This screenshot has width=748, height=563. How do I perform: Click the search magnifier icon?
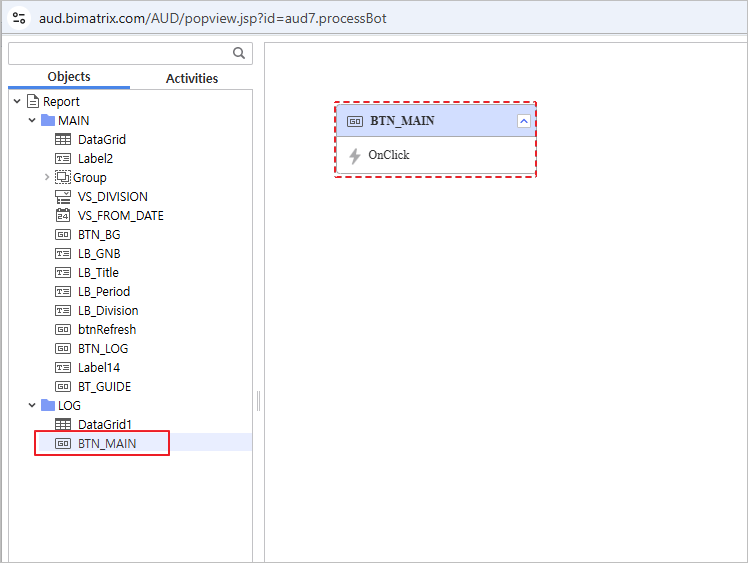click(239, 54)
